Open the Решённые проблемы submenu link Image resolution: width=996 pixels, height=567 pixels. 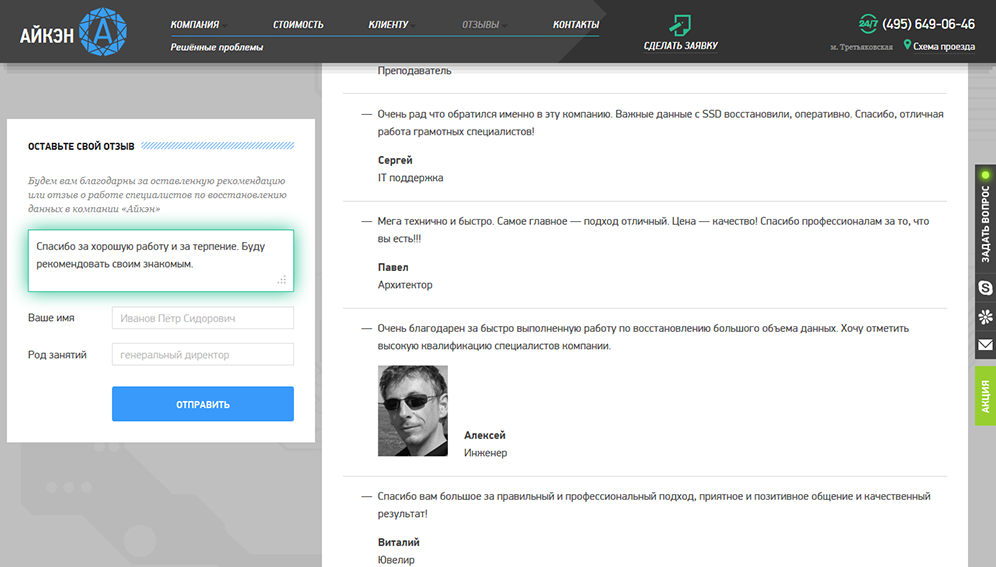(x=217, y=47)
